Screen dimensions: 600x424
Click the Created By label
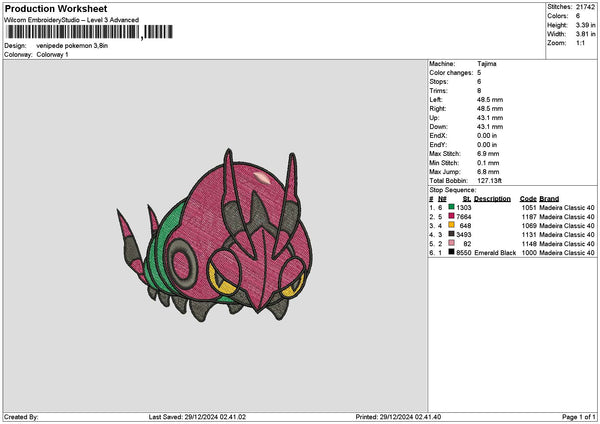click(21, 417)
